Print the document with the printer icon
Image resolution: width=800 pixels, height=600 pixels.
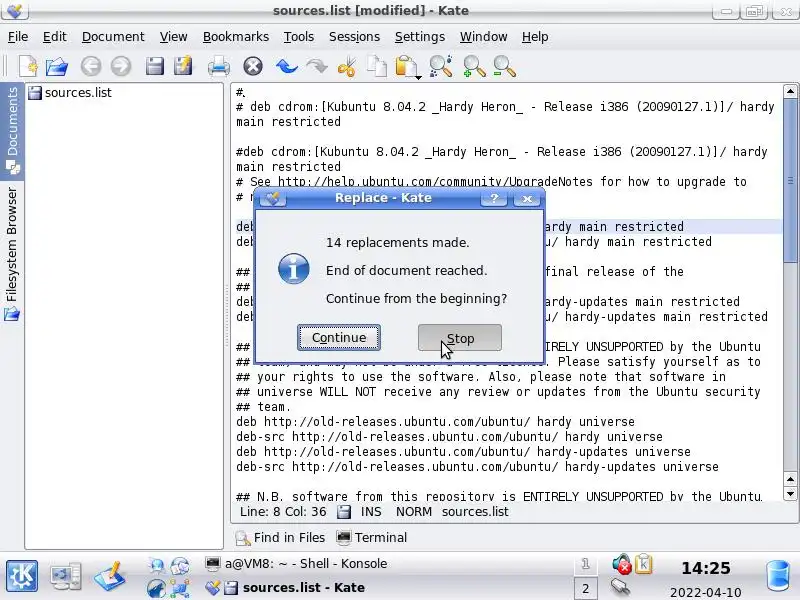(x=219, y=67)
